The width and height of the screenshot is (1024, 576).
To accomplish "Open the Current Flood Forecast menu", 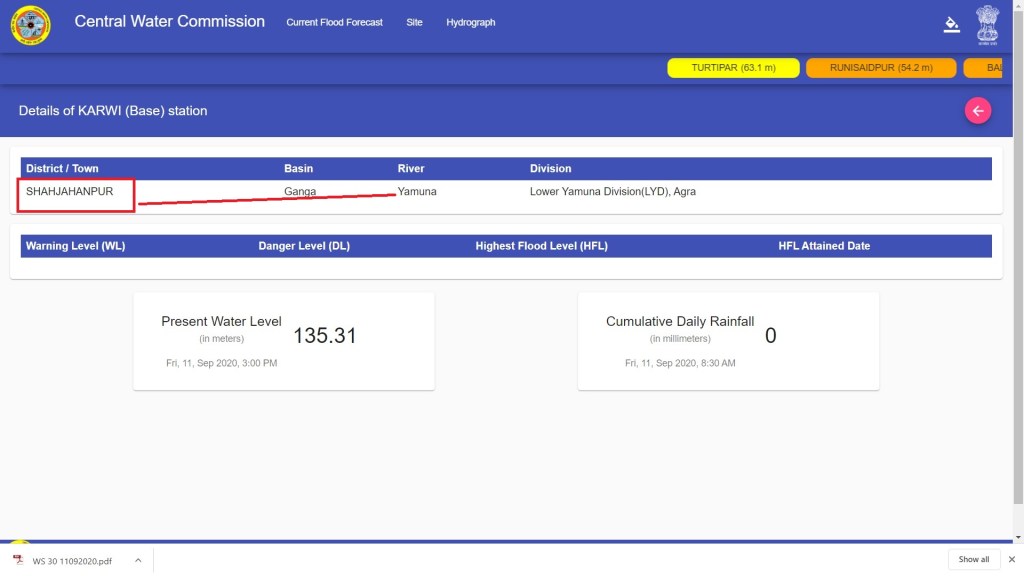I will (x=334, y=22).
